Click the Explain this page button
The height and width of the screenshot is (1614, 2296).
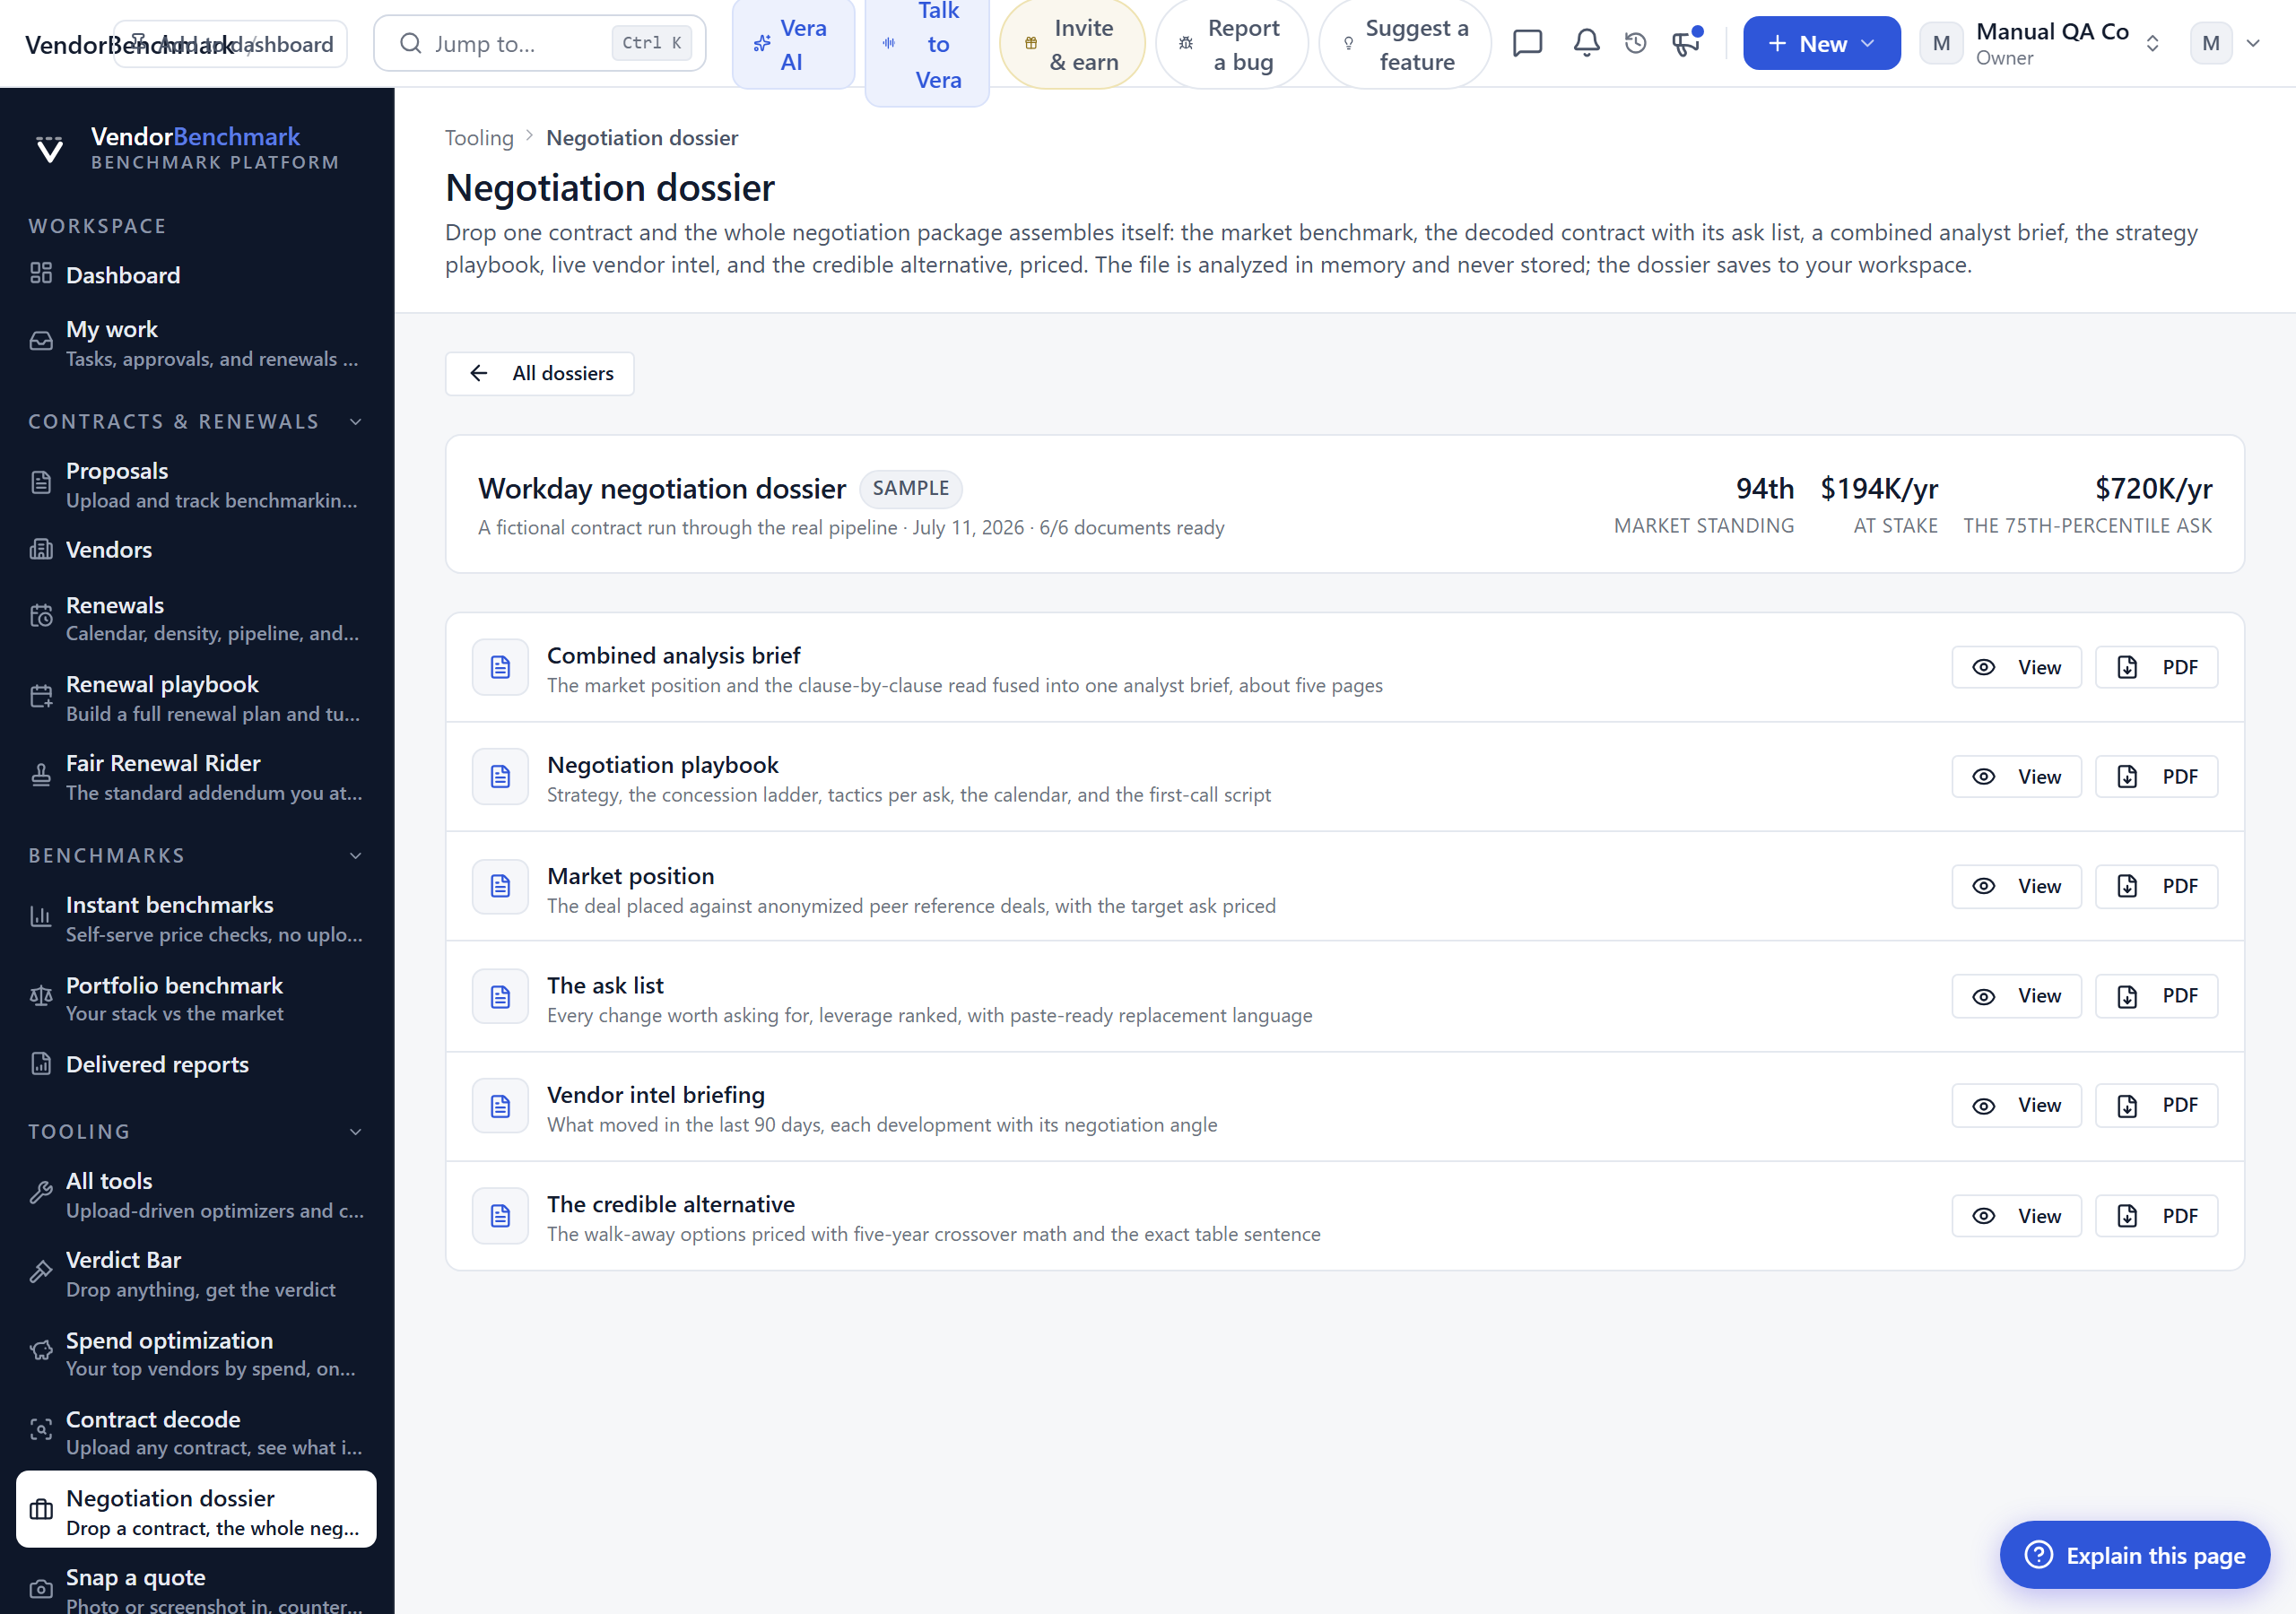2134,1555
